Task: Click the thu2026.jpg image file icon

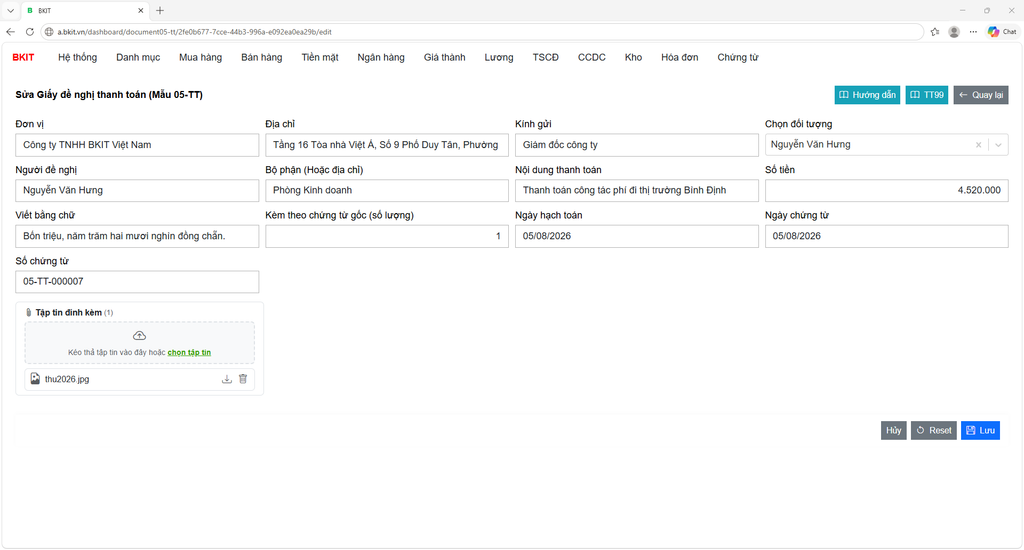Action: 35,379
